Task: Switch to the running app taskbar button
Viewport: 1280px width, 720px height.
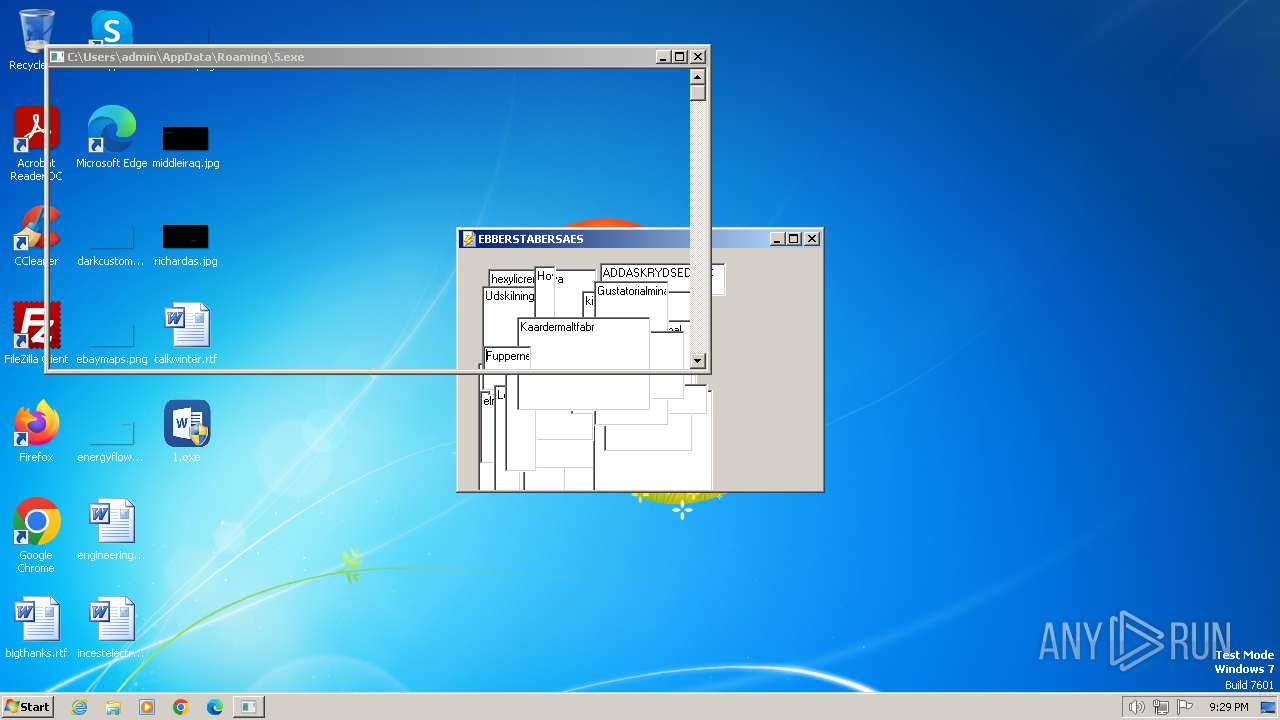Action: 248,707
